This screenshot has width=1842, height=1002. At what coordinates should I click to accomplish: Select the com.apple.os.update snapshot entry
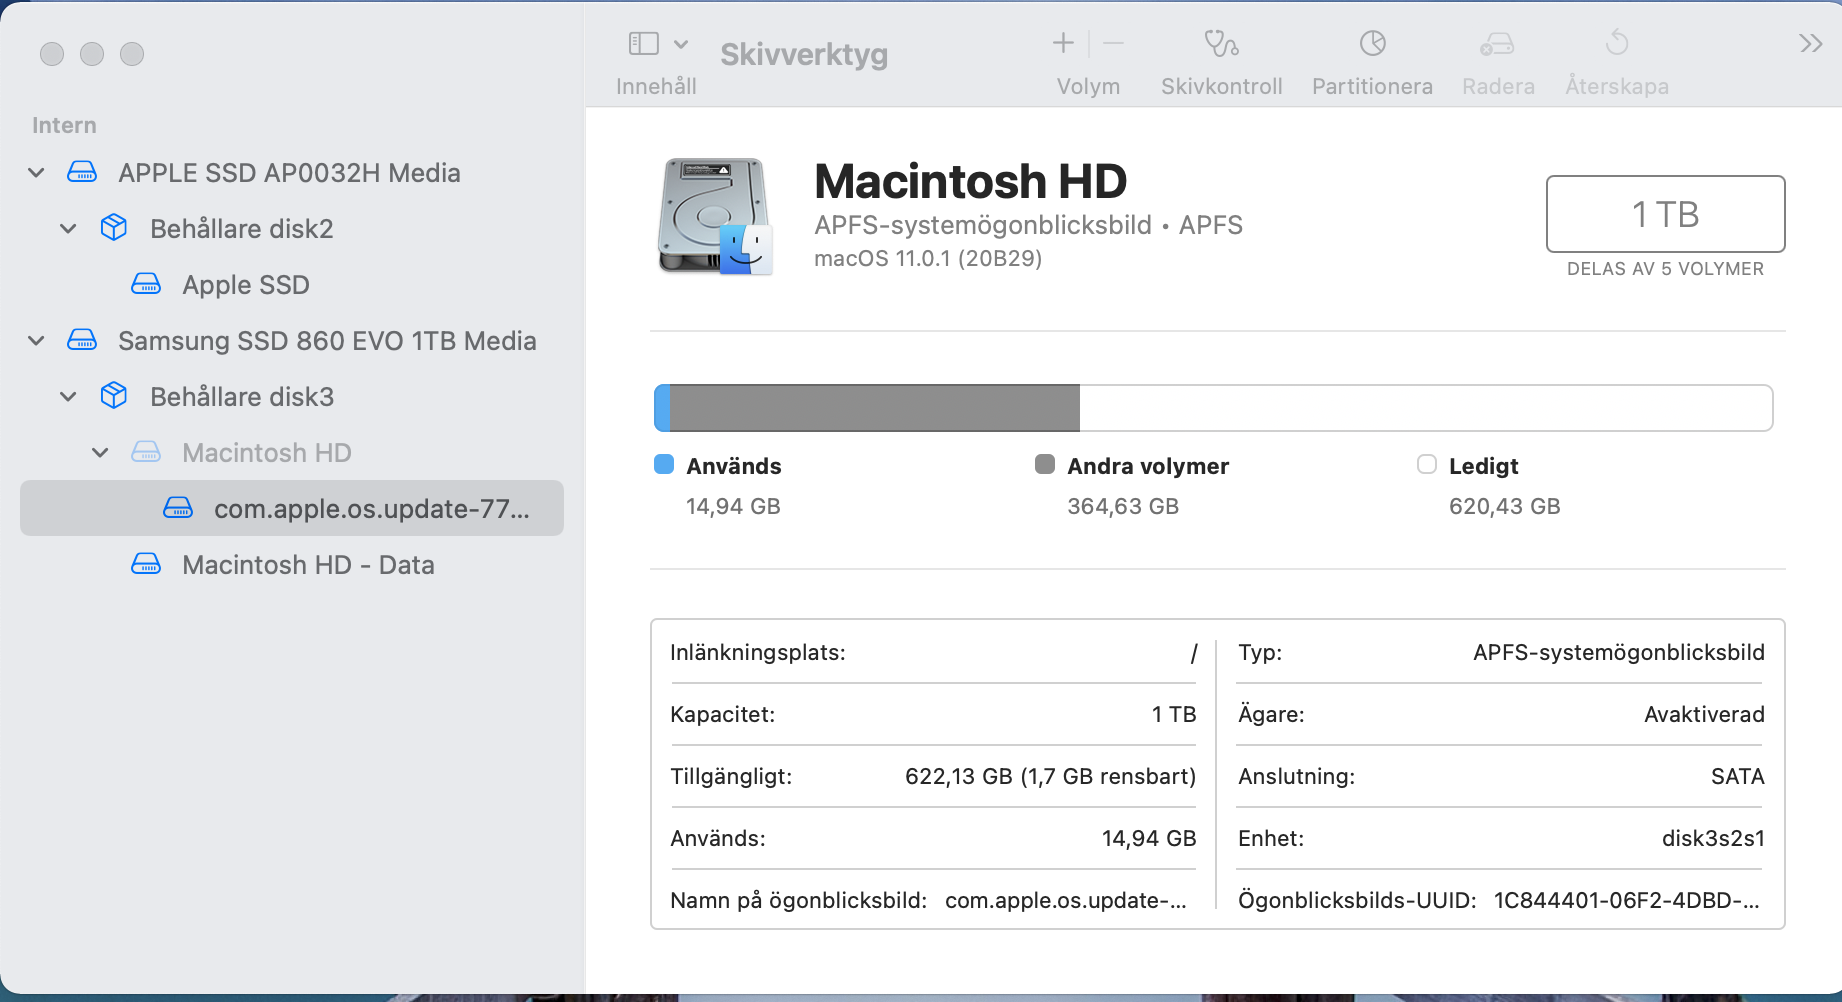371,509
